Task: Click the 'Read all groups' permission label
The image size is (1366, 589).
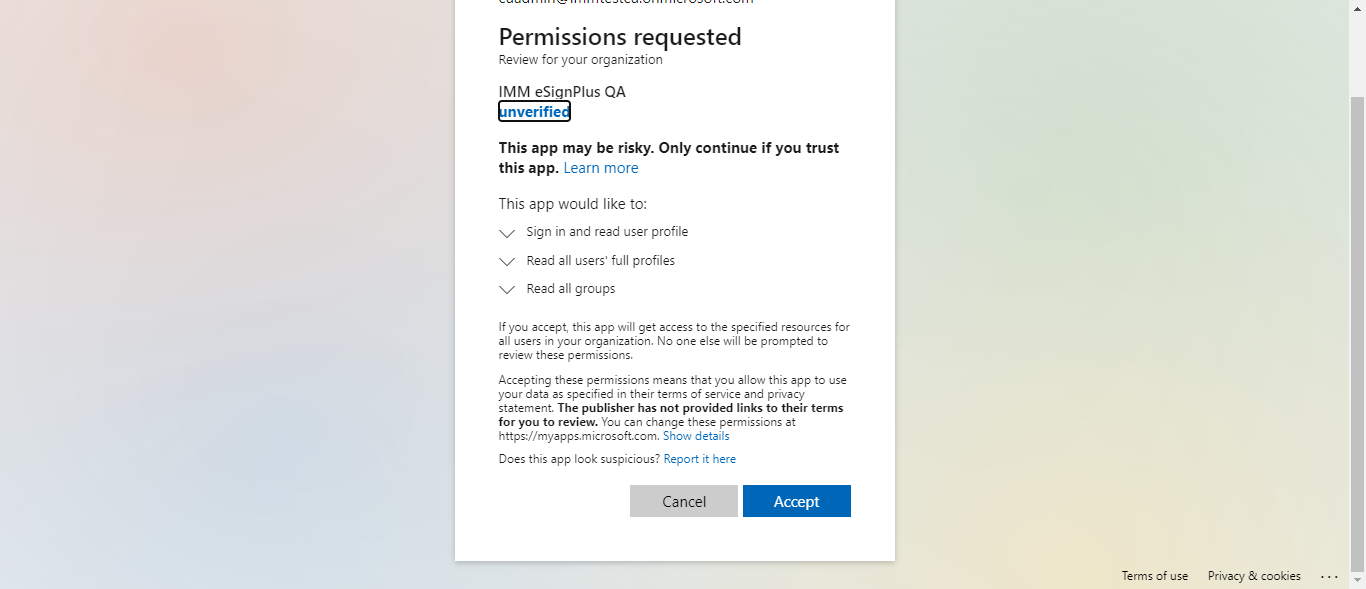Action: point(571,289)
